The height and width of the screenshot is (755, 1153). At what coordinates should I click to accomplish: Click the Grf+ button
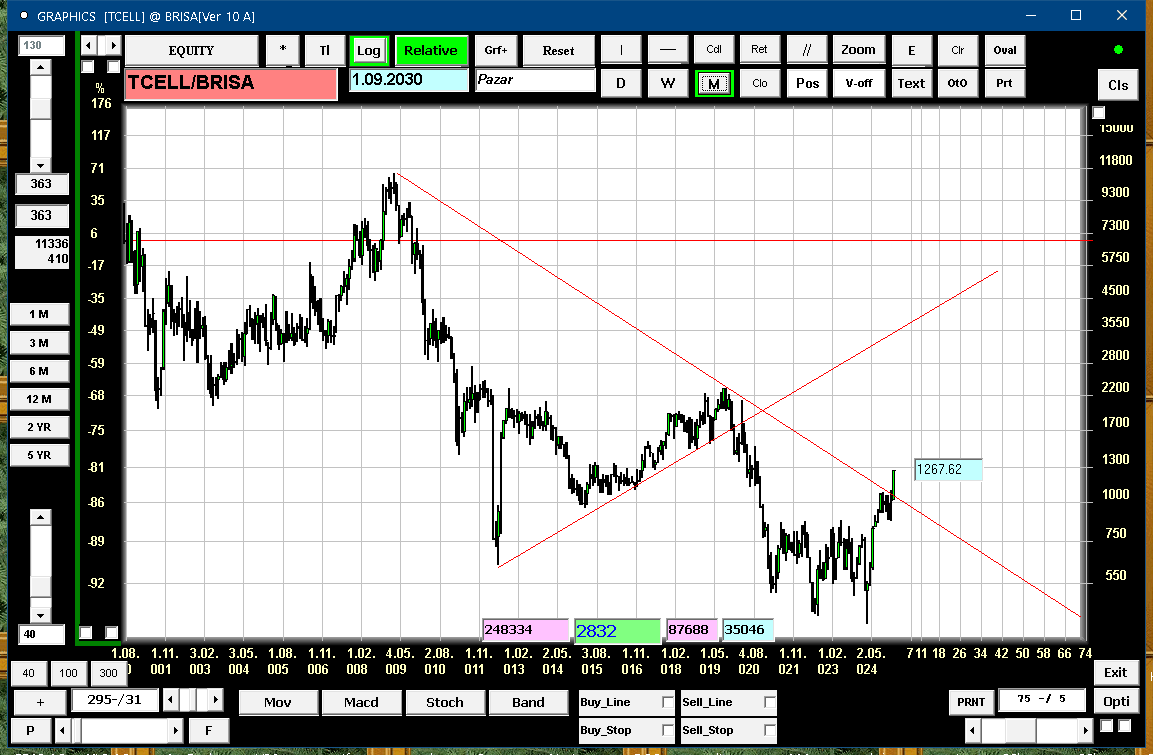[x=496, y=50]
